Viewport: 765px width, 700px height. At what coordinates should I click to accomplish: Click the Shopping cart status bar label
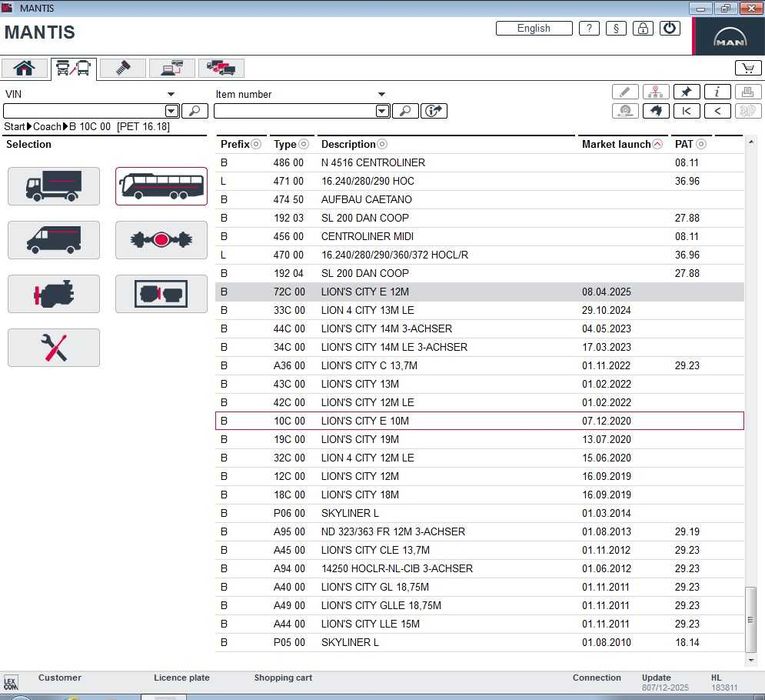point(283,678)
